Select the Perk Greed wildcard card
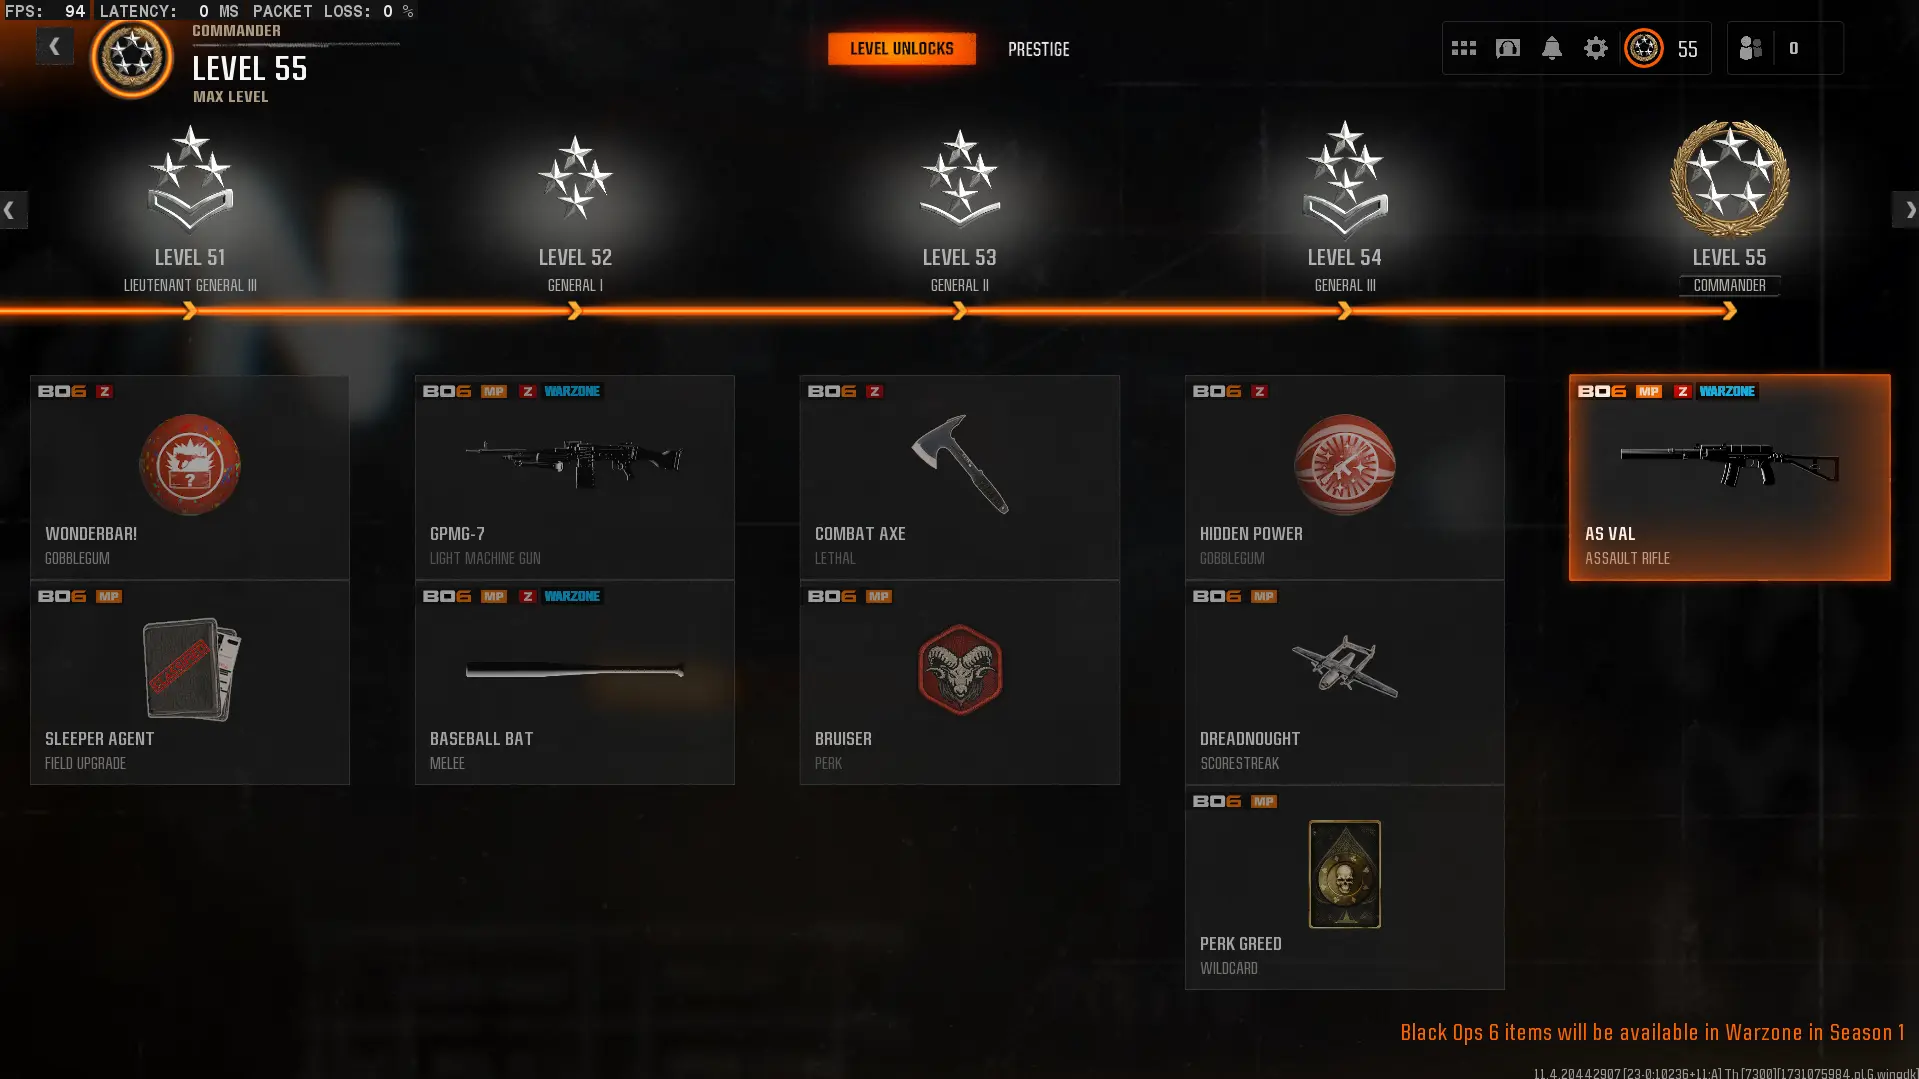 (x=1344, y=887)
